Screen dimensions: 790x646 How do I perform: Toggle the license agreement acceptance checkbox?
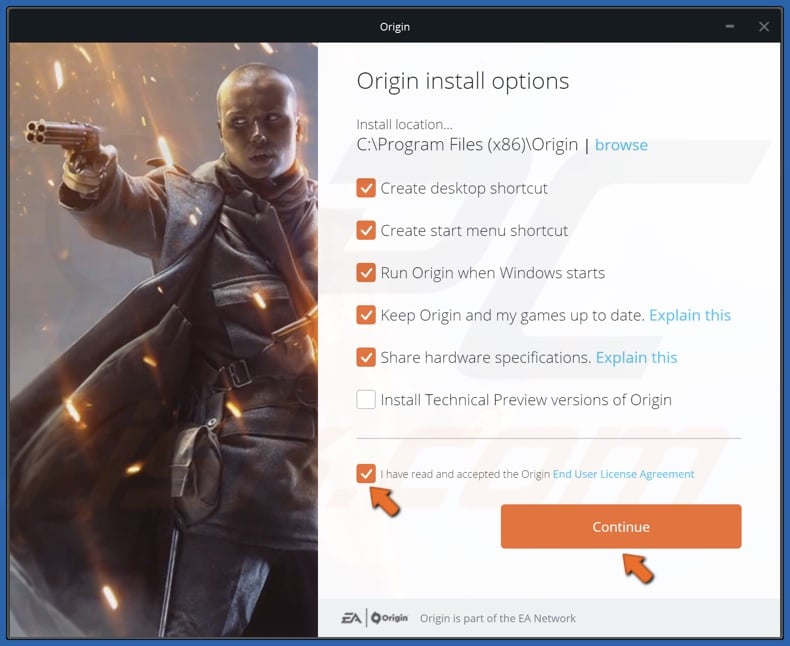366,474
